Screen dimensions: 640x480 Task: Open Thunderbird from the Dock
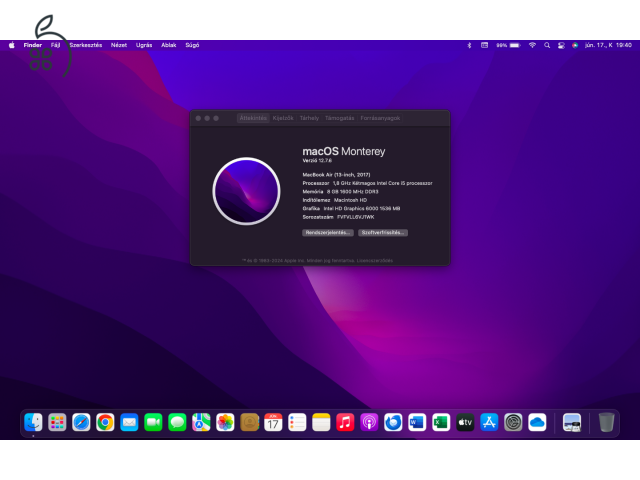tap(393, 422)
